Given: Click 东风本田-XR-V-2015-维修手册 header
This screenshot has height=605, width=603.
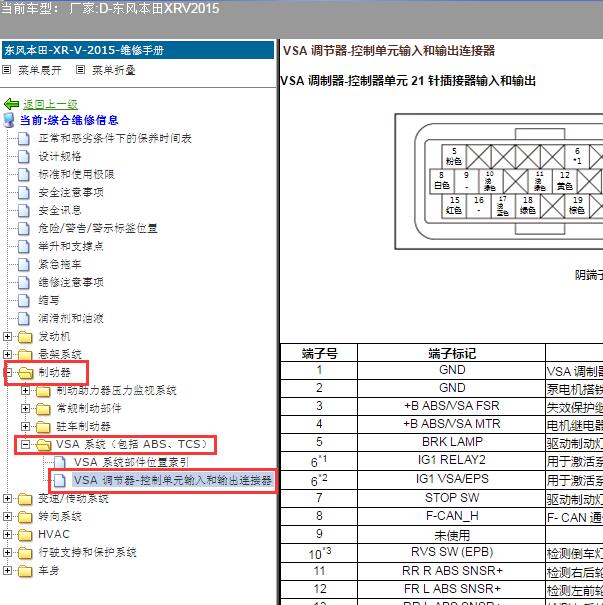Looking at the screenshot, I should pos(138,50).
